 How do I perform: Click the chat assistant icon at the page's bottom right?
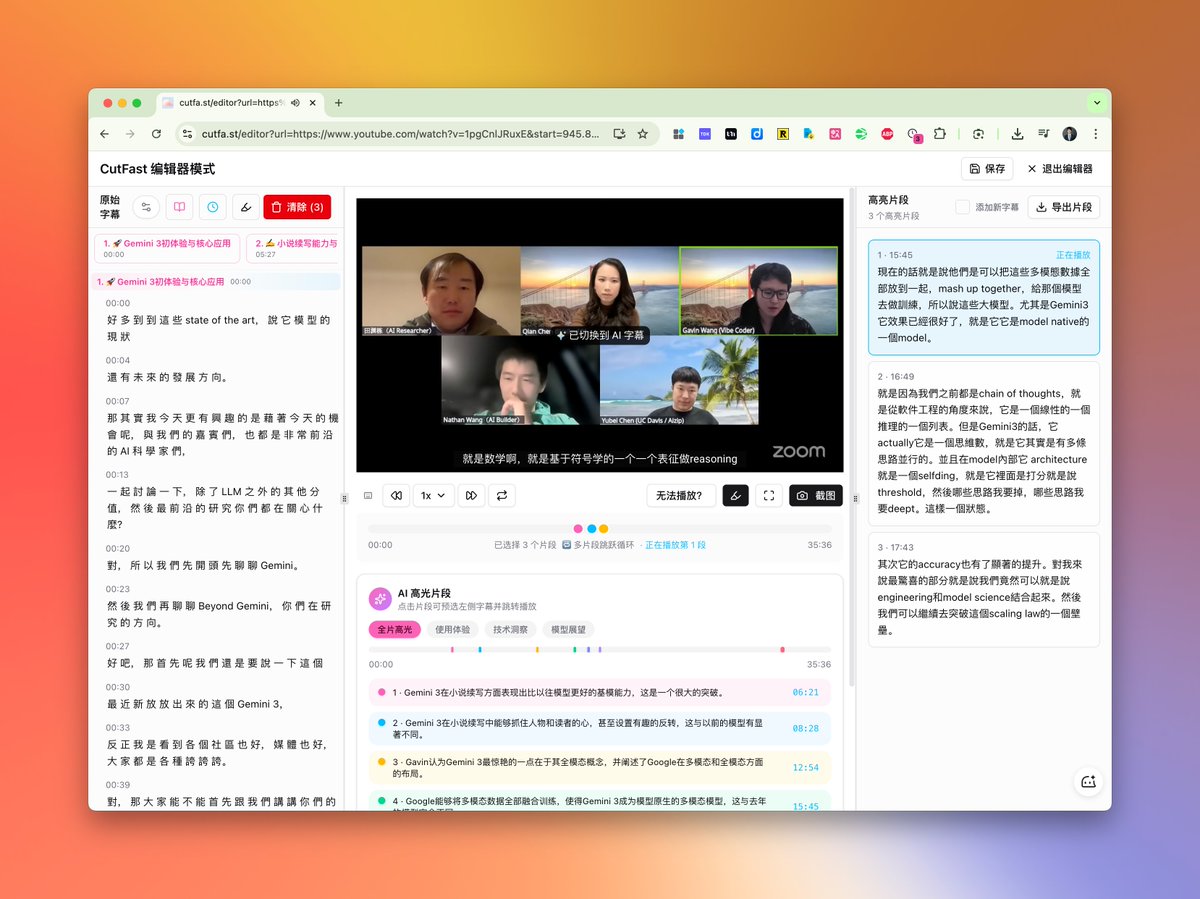[x=1089, y=782]
